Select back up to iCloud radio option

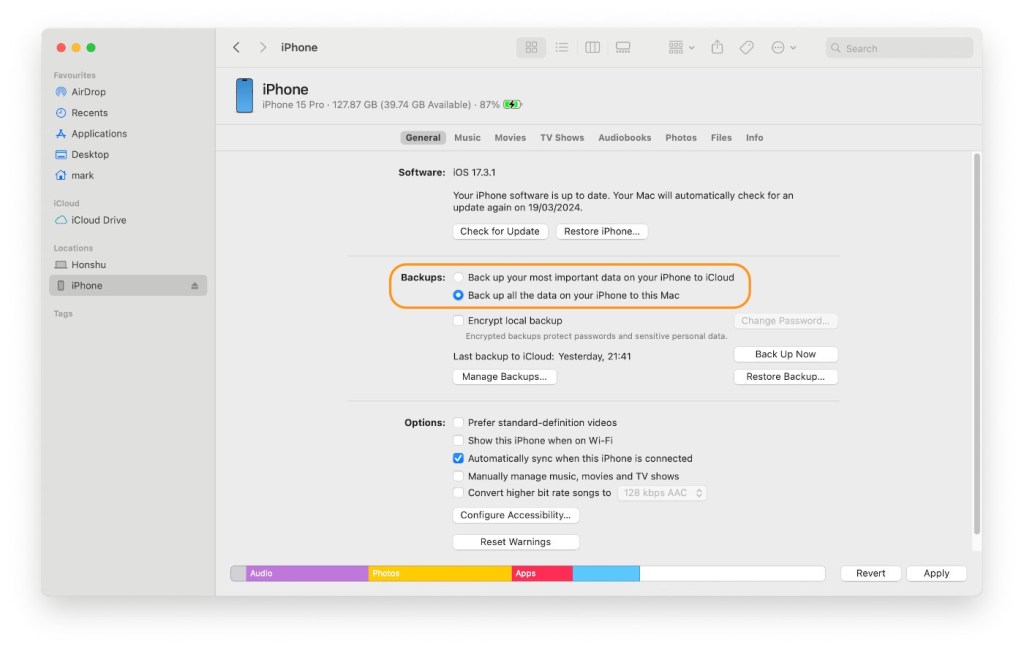click(x=458, y=277)
